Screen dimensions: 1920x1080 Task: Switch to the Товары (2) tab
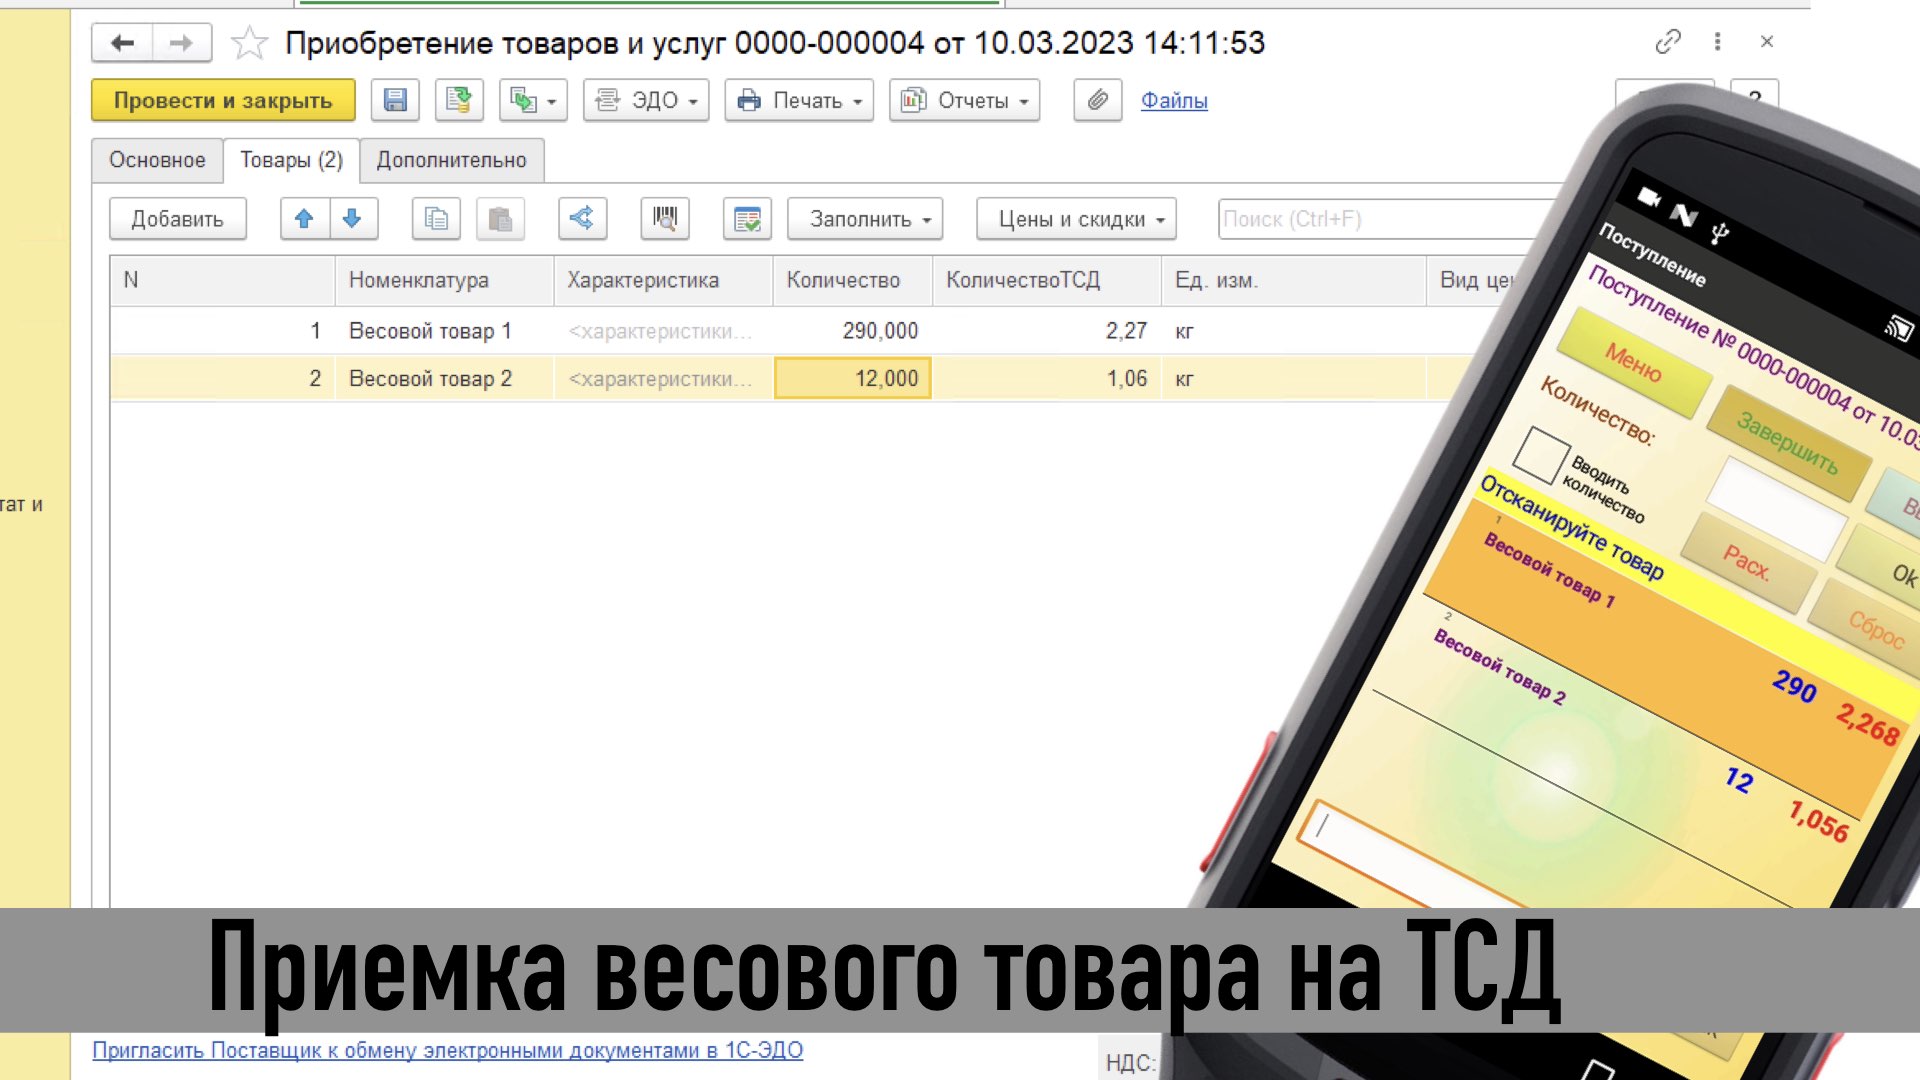[x=291, y=160]
